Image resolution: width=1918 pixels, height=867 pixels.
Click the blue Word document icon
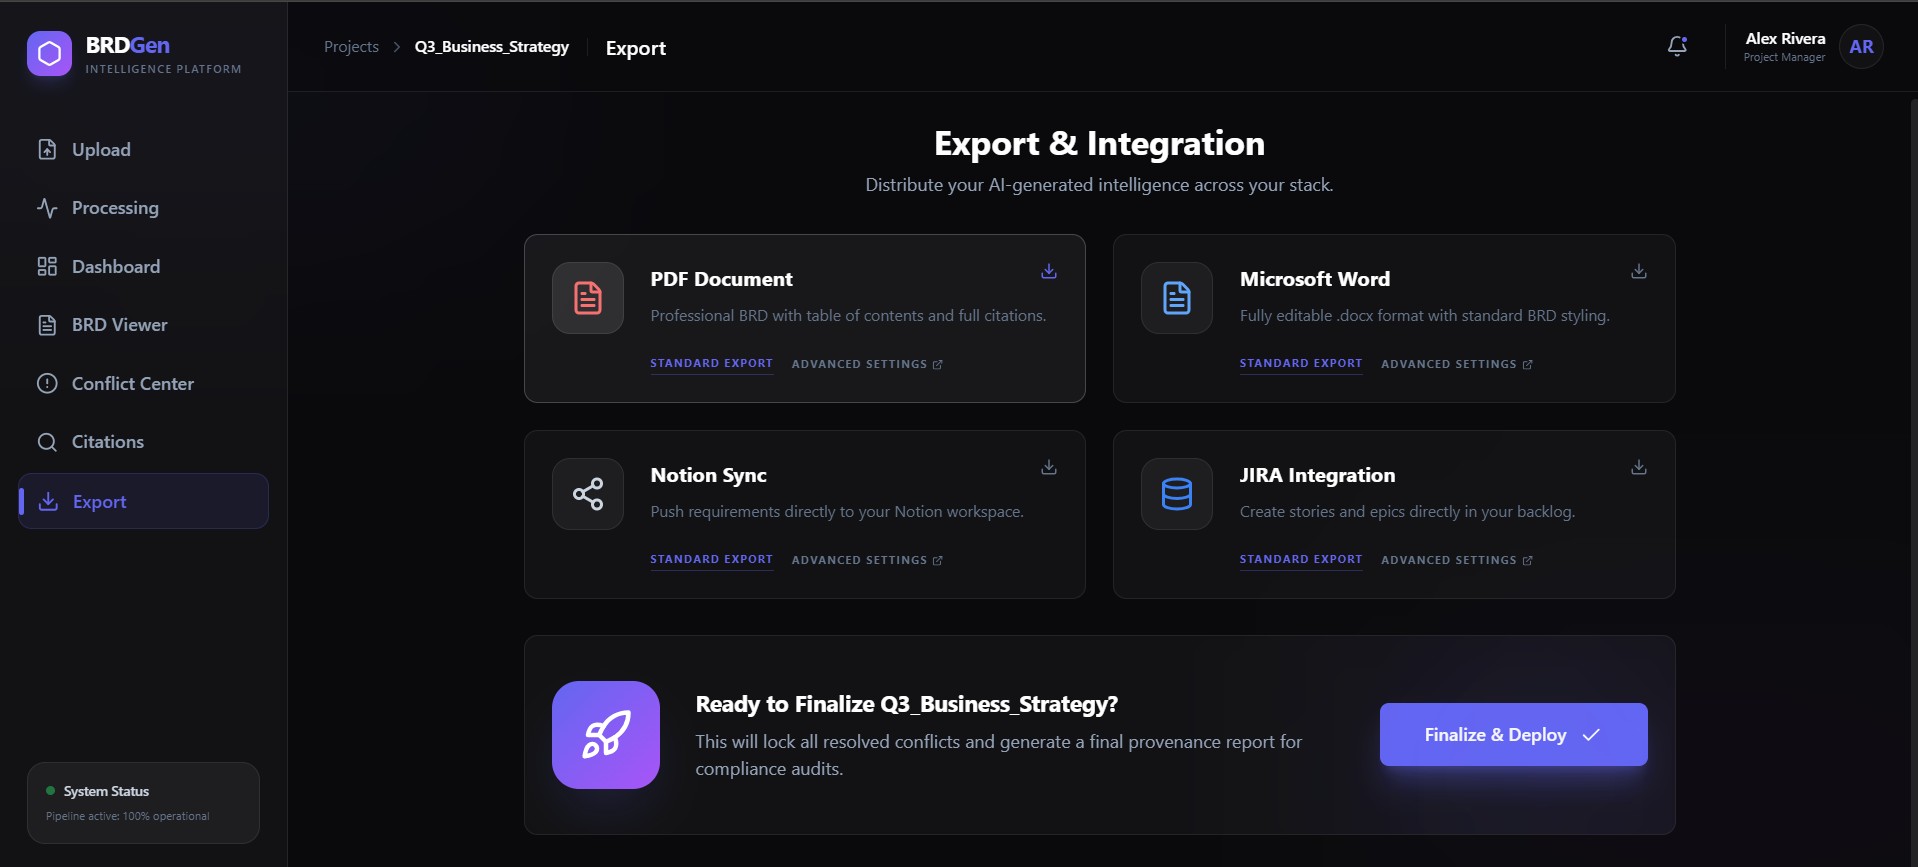(x=1177, y=298)
